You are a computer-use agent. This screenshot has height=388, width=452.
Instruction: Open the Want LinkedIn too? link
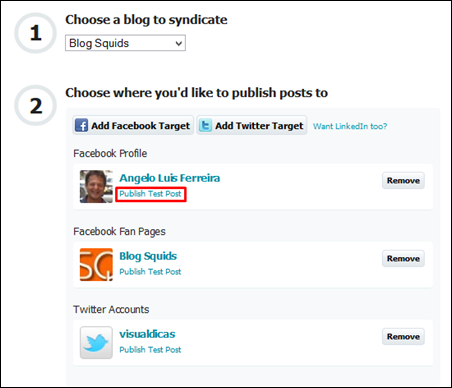pyautogui.click(x=350, y=126)
